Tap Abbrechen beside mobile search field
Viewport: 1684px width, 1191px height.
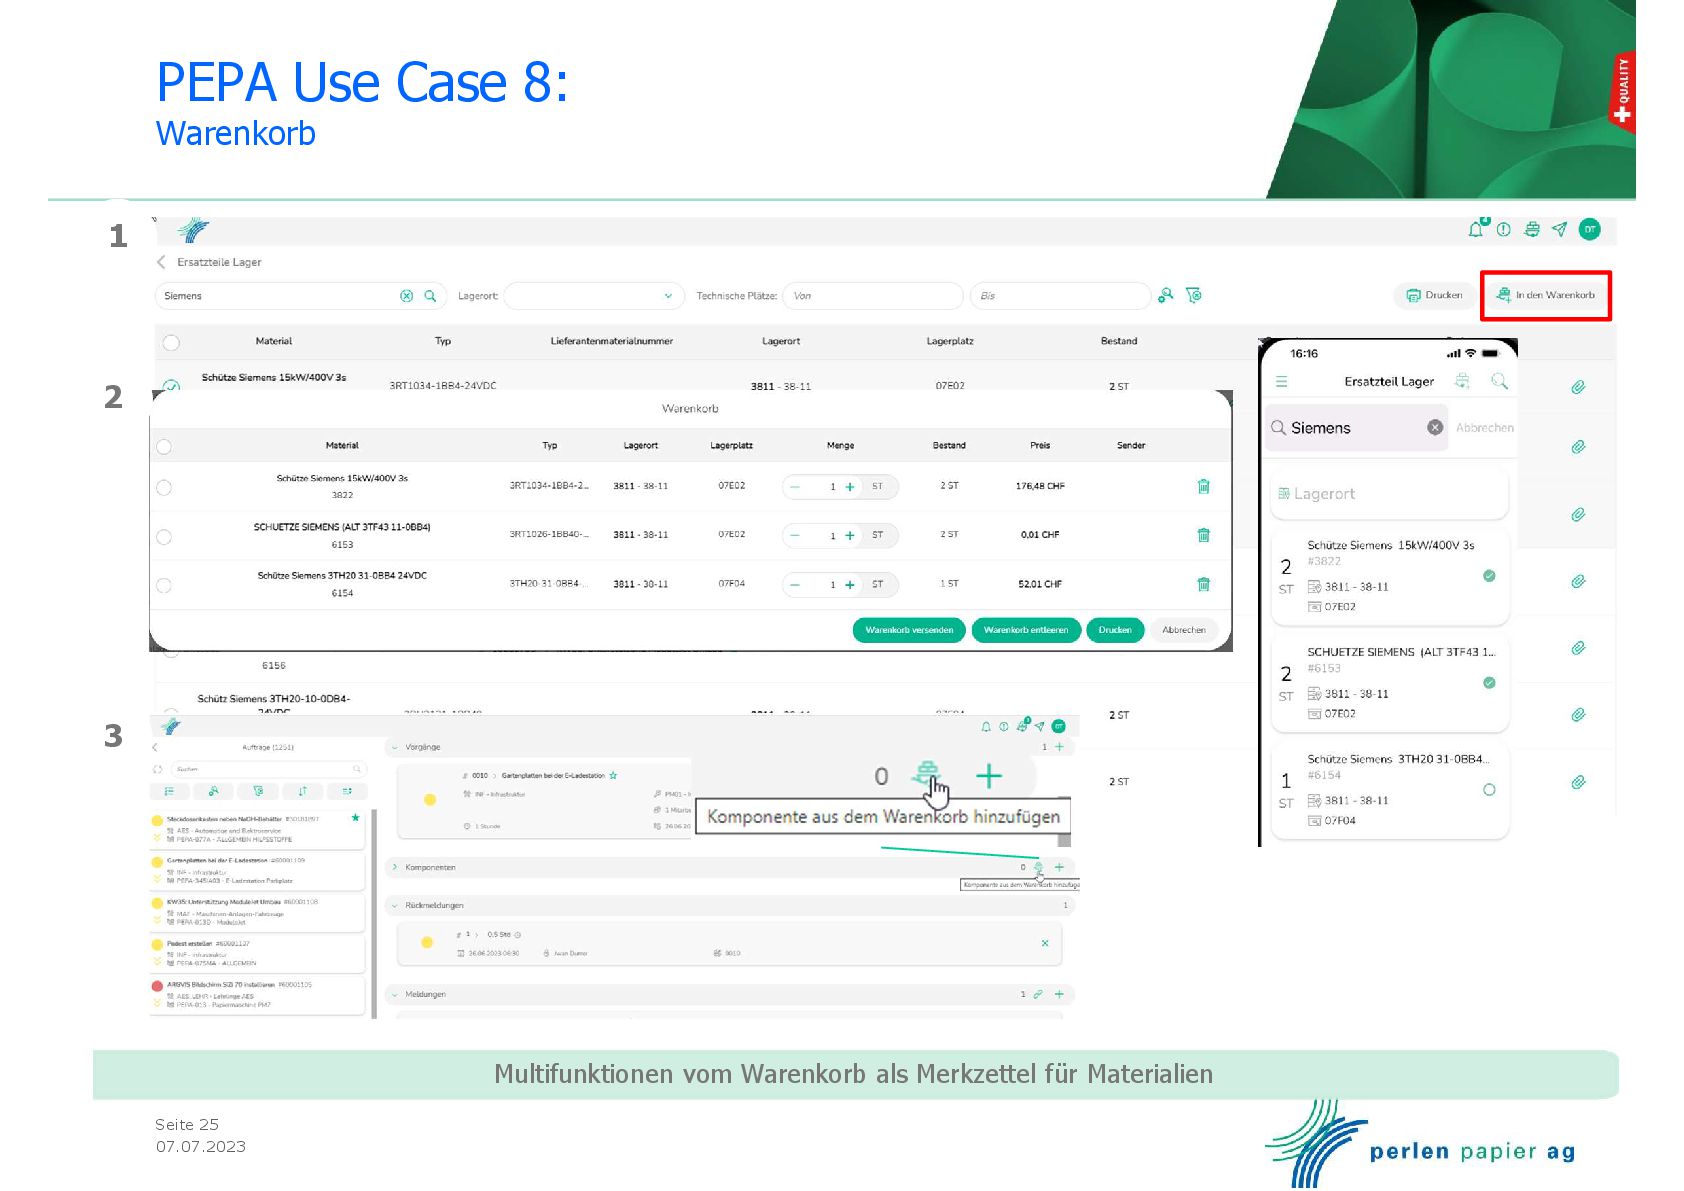(x=1485, y=428)
